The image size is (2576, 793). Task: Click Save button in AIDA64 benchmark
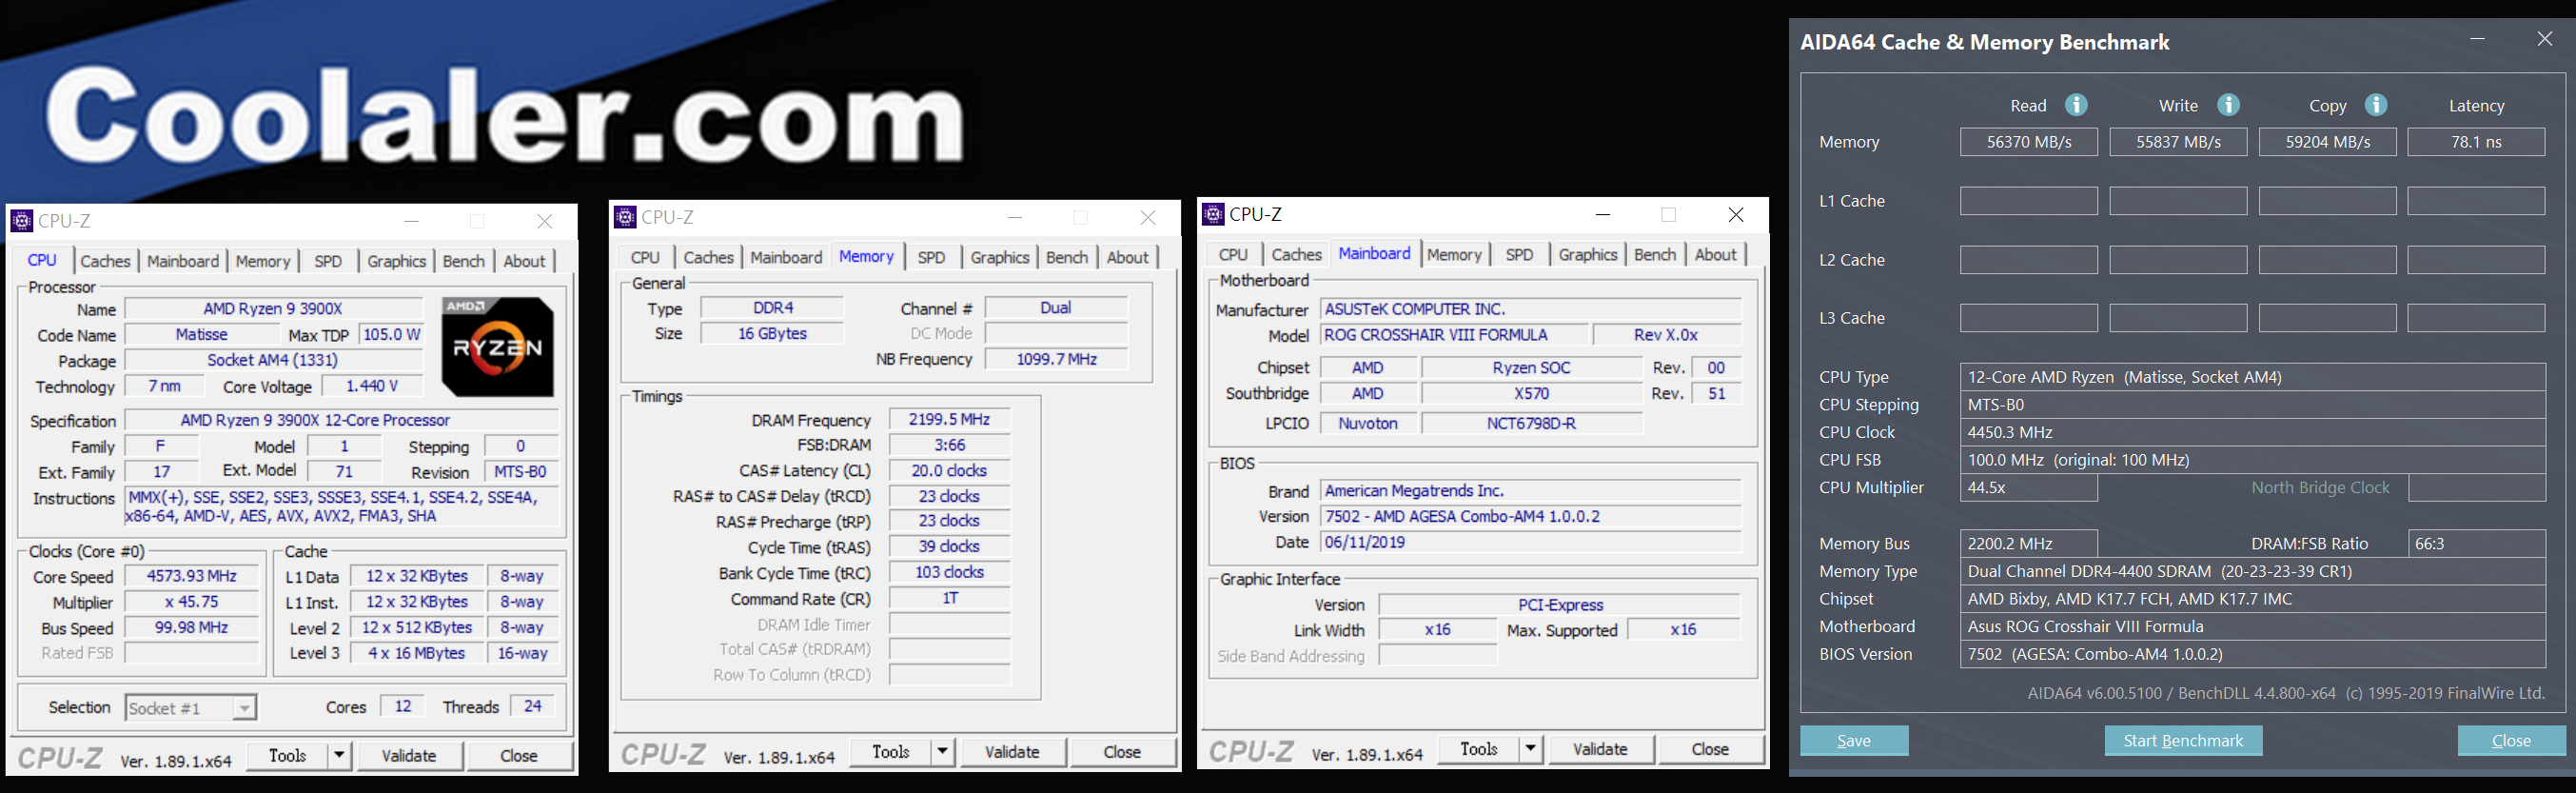click(x=1854, y=740)
